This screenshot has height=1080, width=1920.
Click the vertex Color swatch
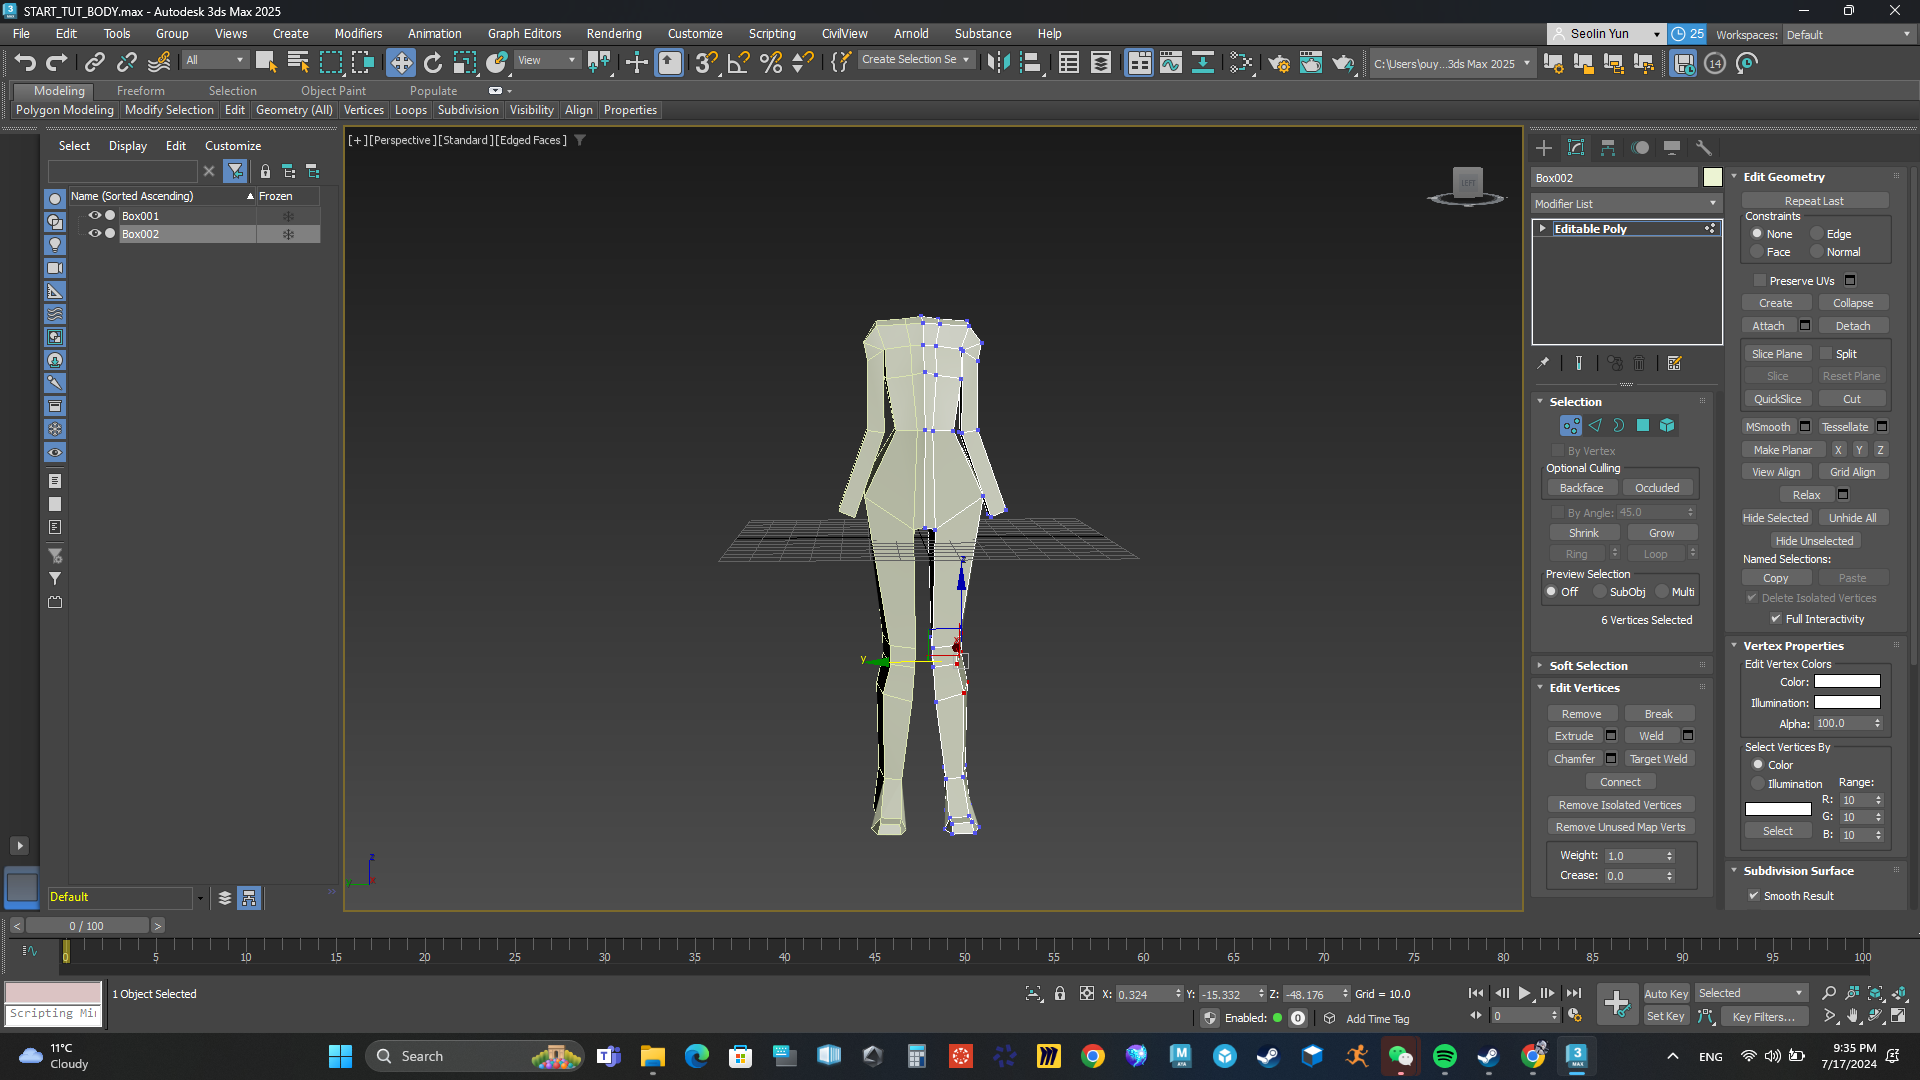(1847, 682)
